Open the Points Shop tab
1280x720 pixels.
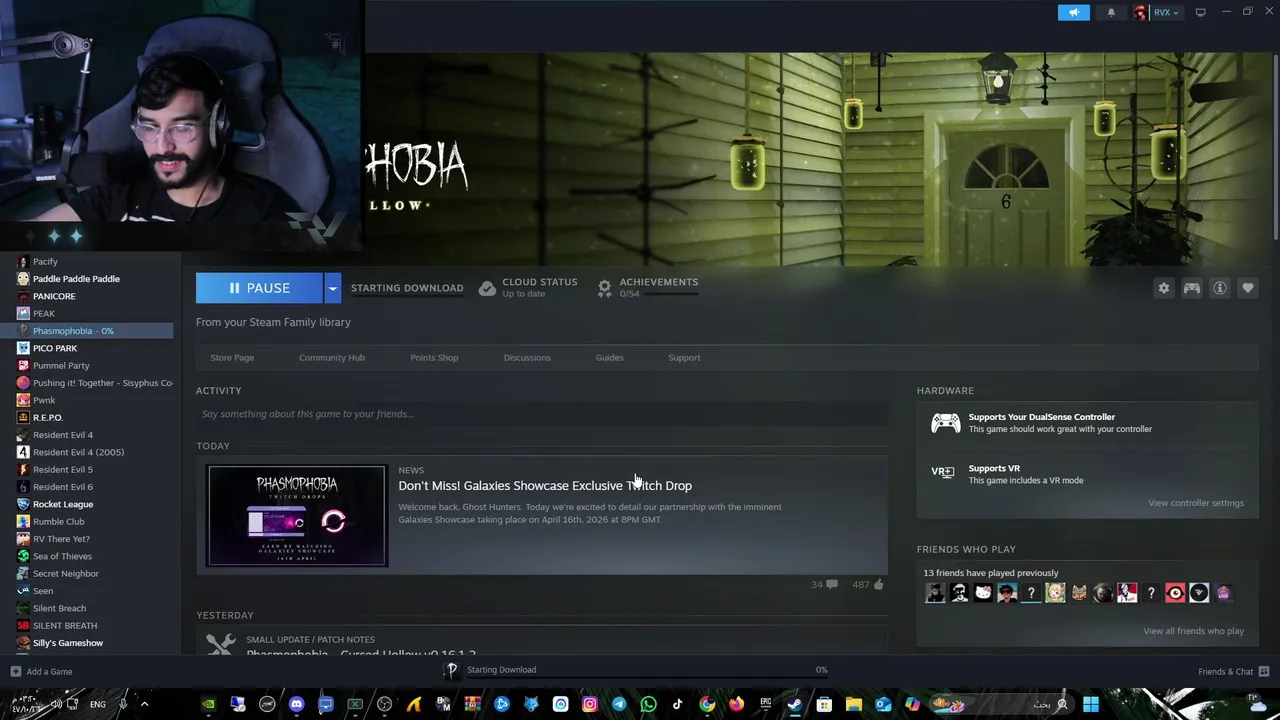click(434, 357)
